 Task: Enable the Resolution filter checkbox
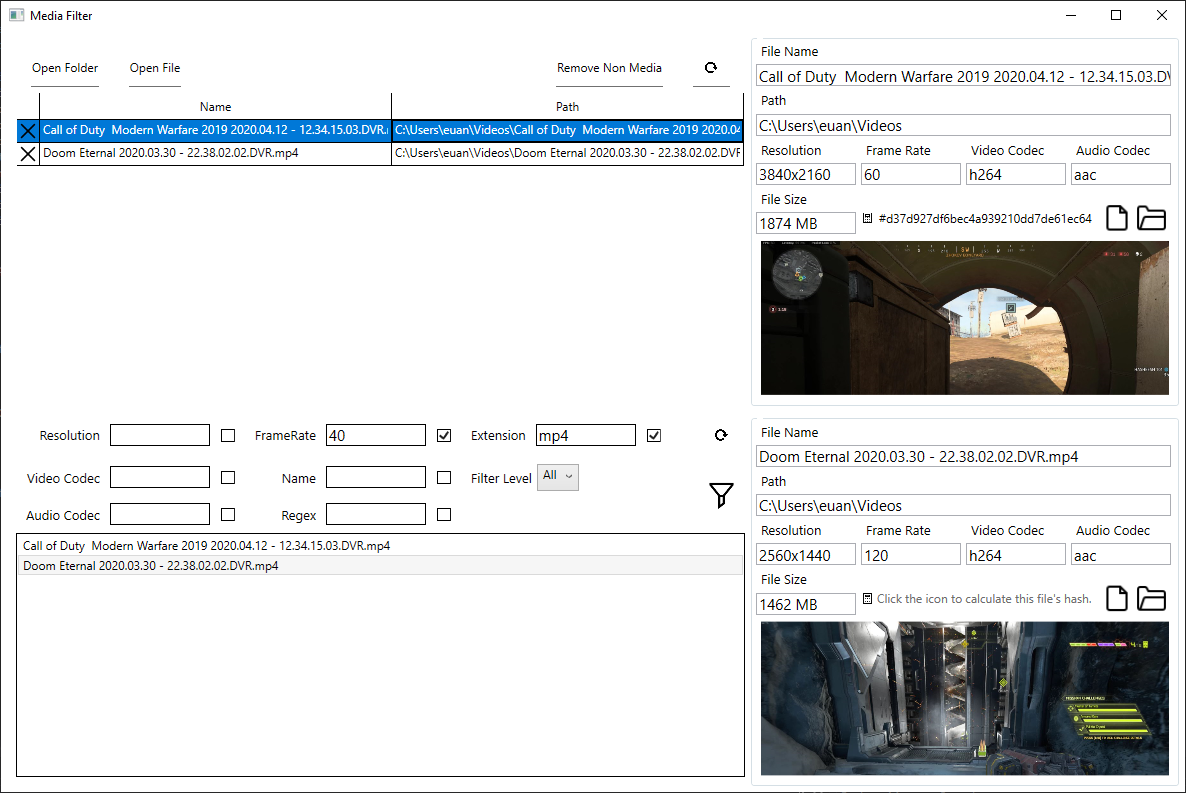228,435
